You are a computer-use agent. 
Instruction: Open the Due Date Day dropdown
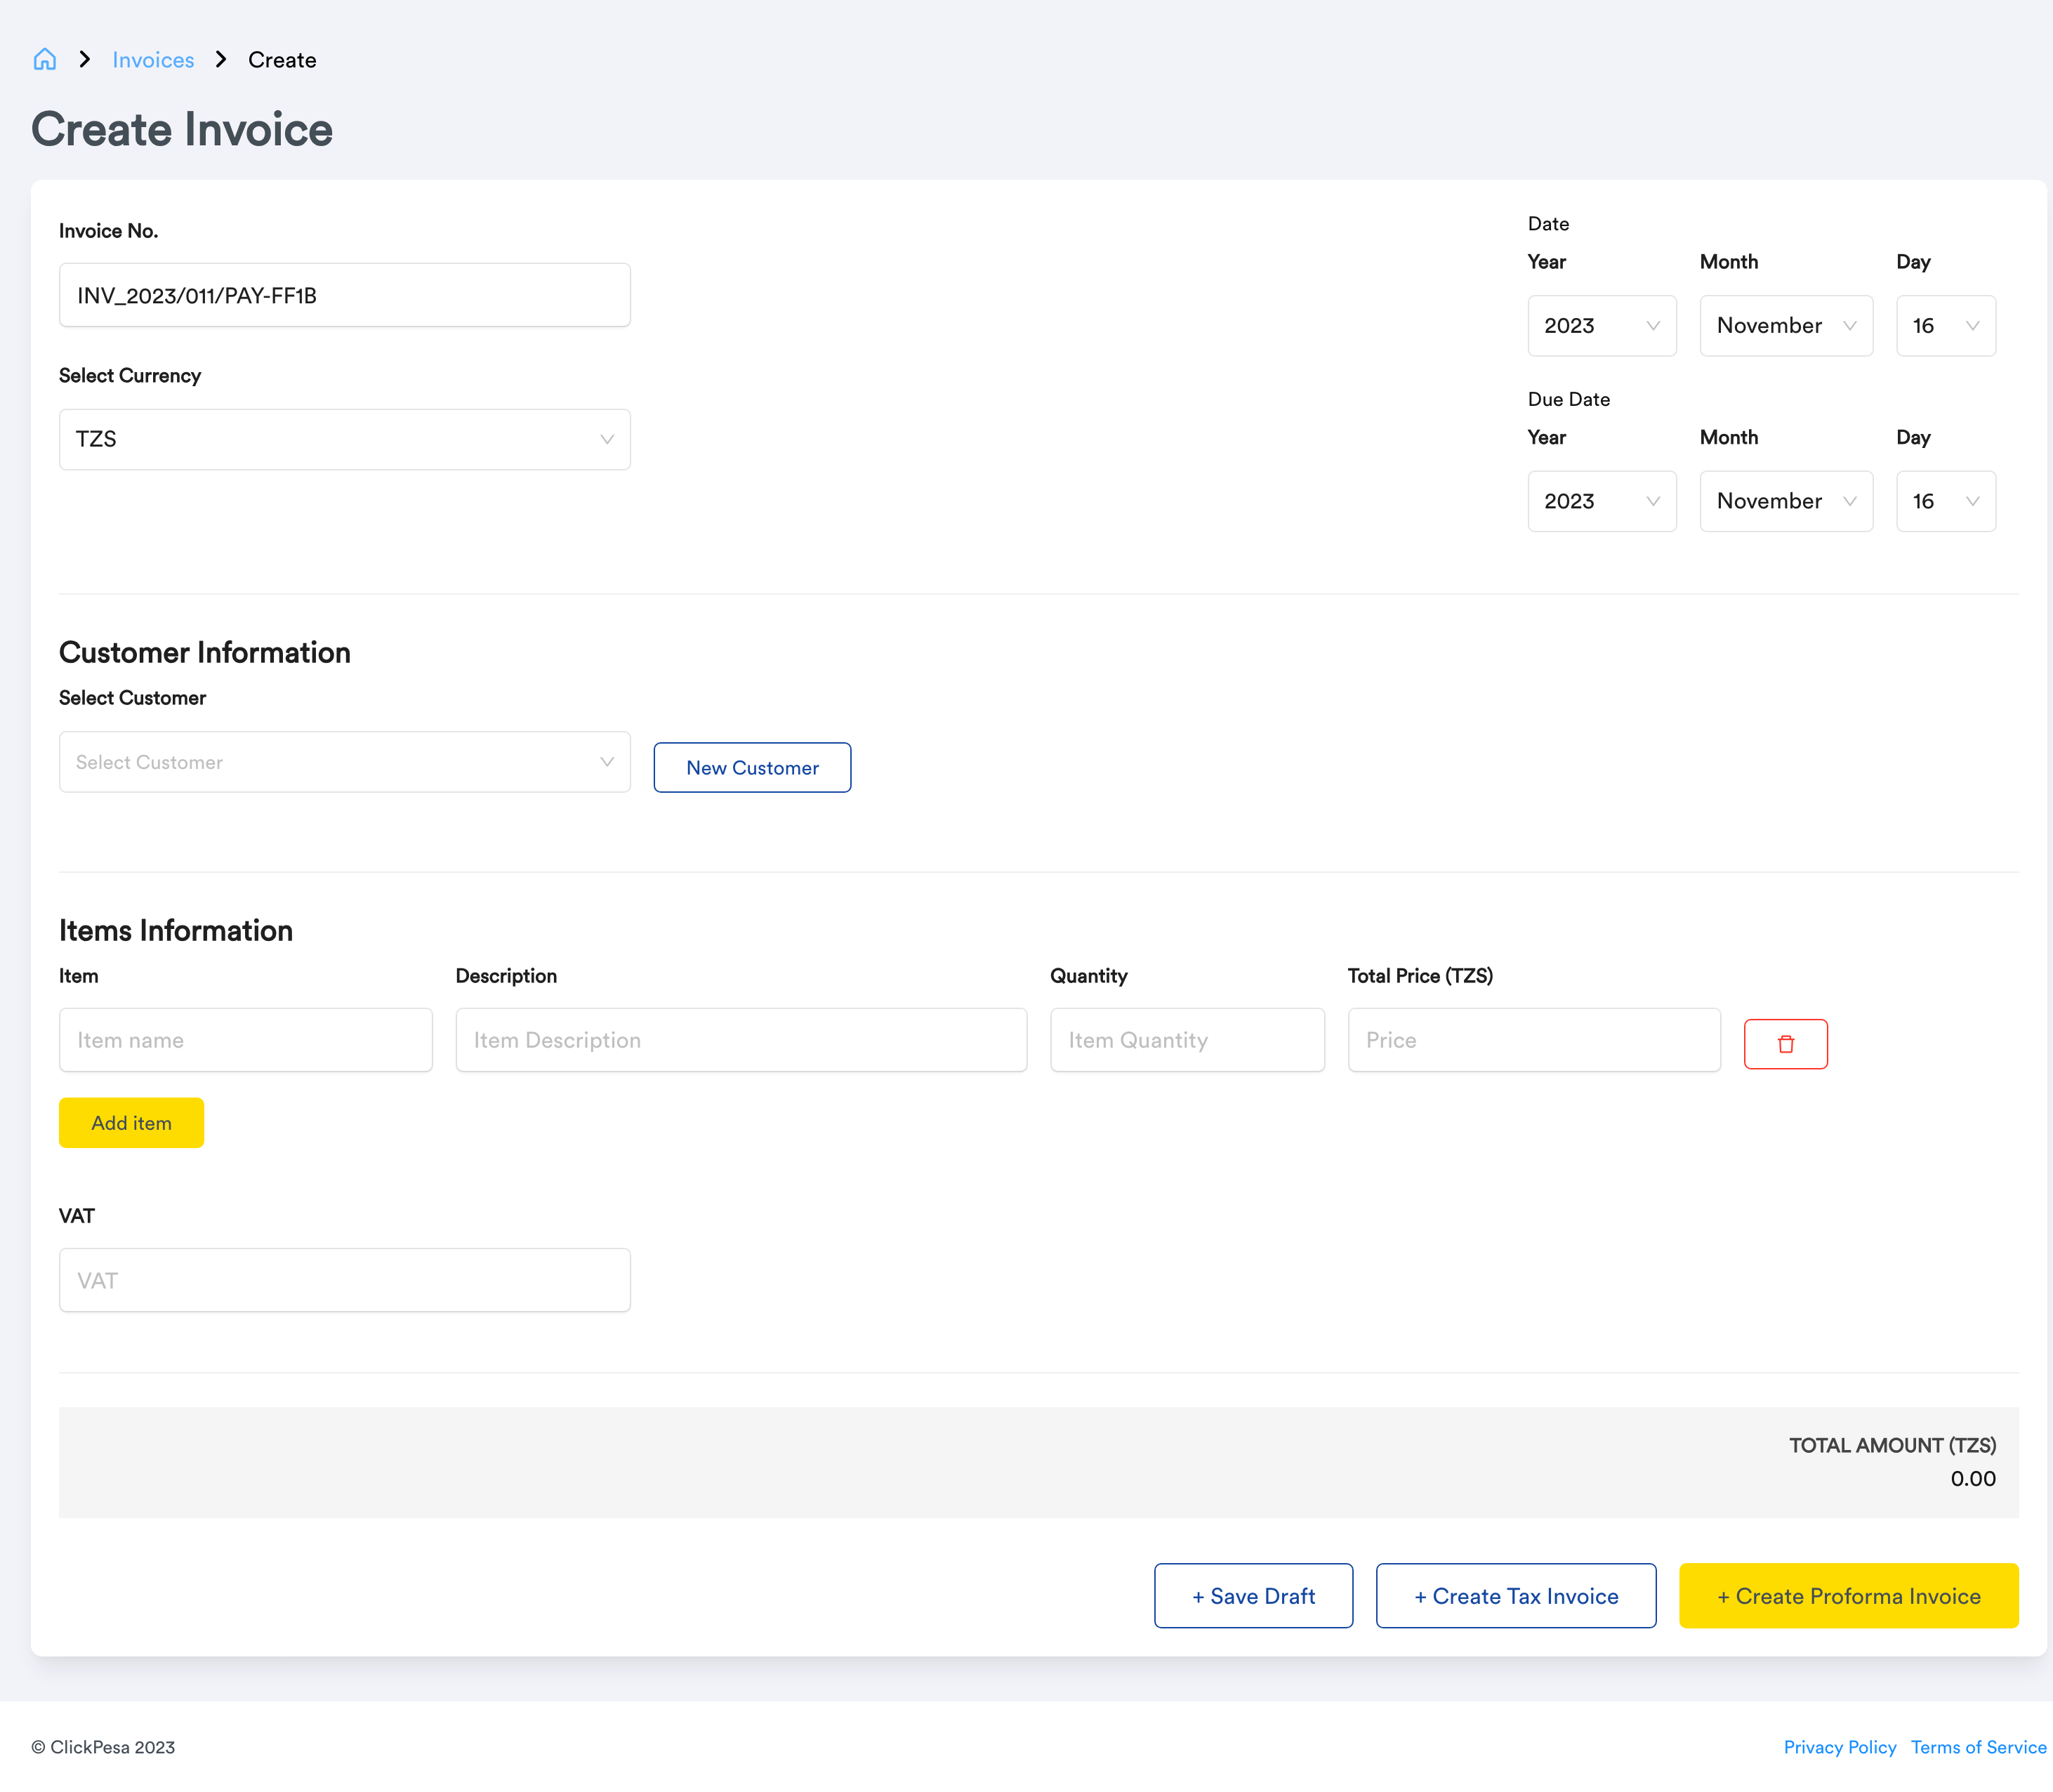[1945, 501]
